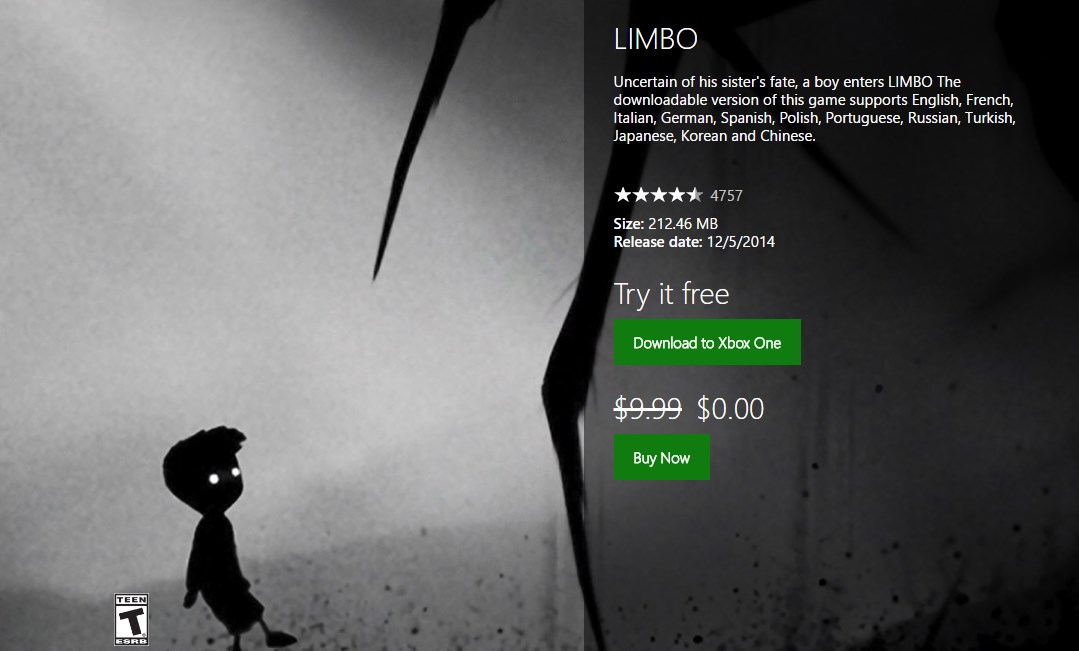Click the boy's glowing white eyes
This screenshot has width=1079, height=651.
point(224,476)
